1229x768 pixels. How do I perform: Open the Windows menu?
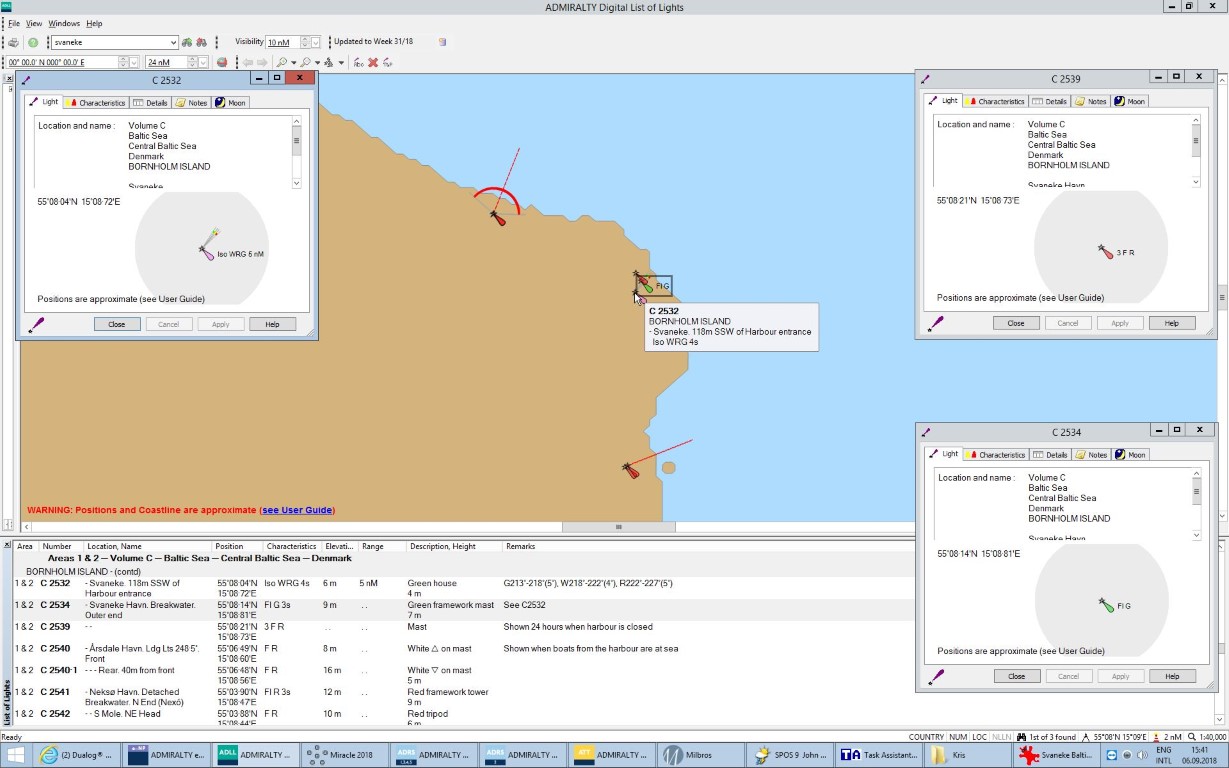(x=64, y=23)
